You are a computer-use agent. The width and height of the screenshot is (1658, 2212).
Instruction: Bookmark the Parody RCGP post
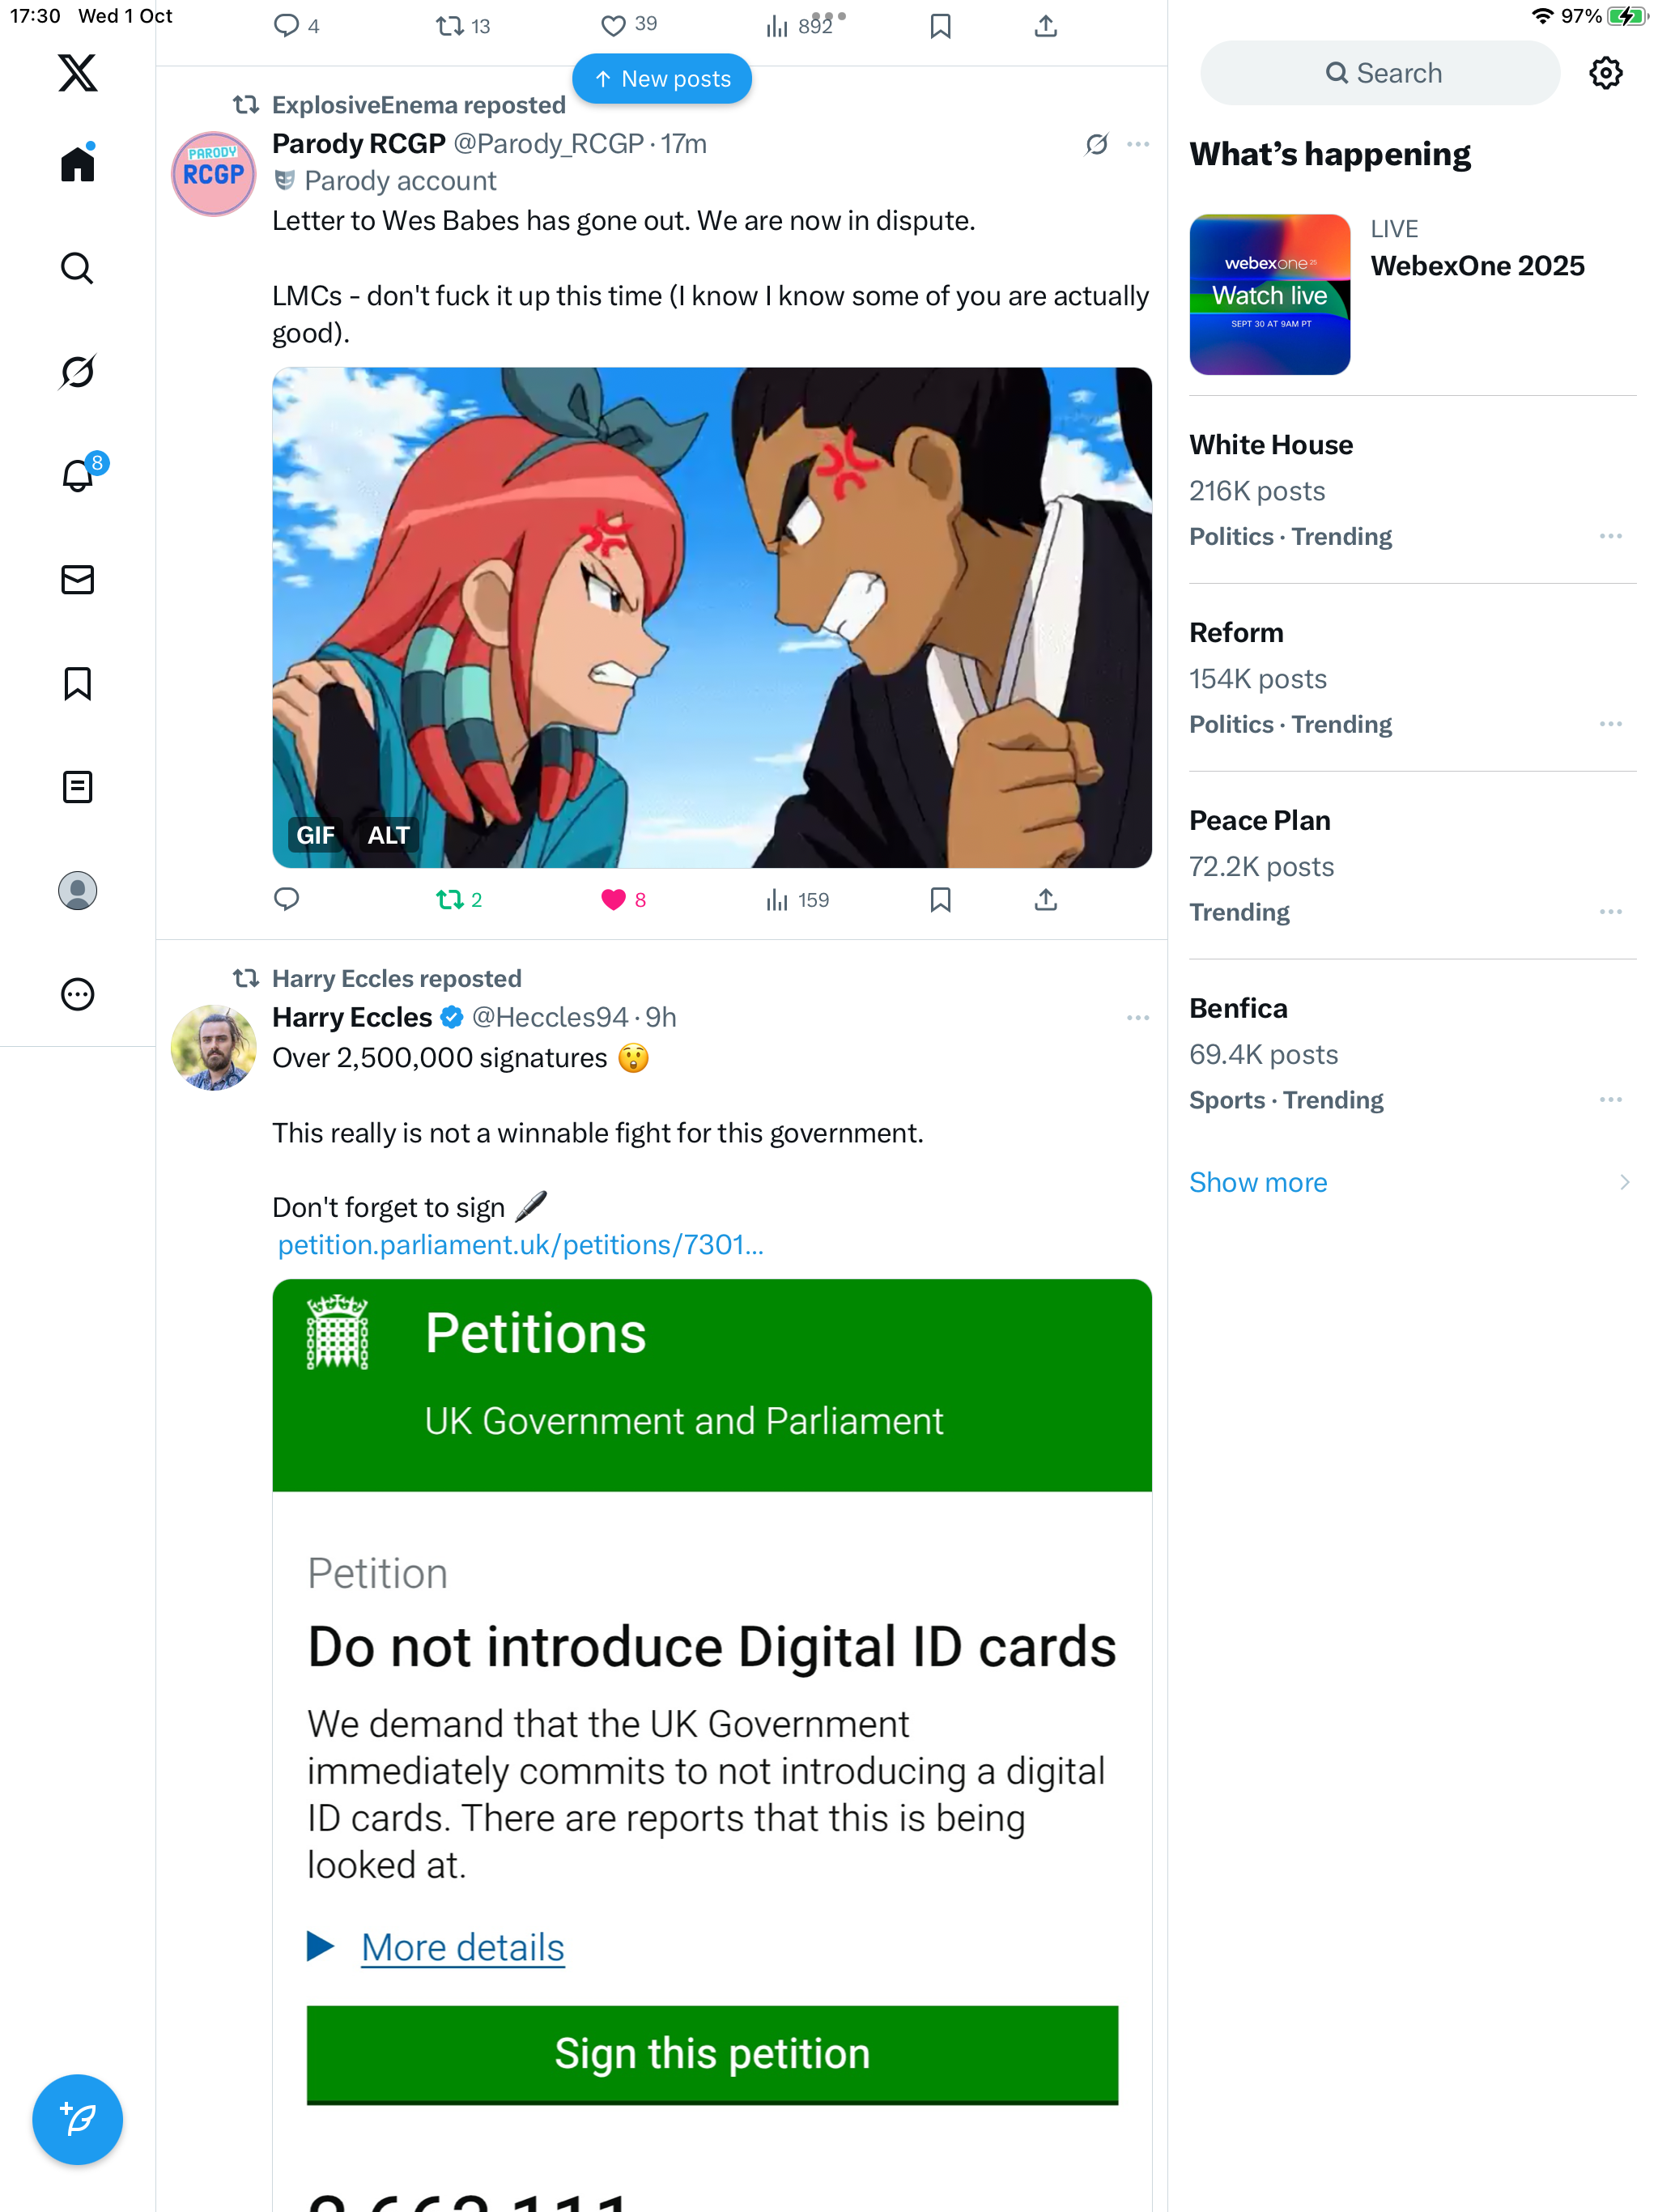point(940,900)
